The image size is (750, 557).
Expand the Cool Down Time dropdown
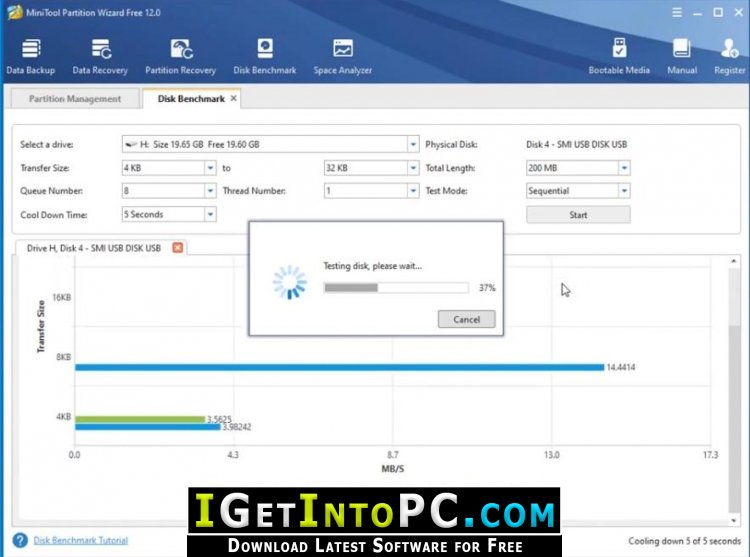point(210,214)
